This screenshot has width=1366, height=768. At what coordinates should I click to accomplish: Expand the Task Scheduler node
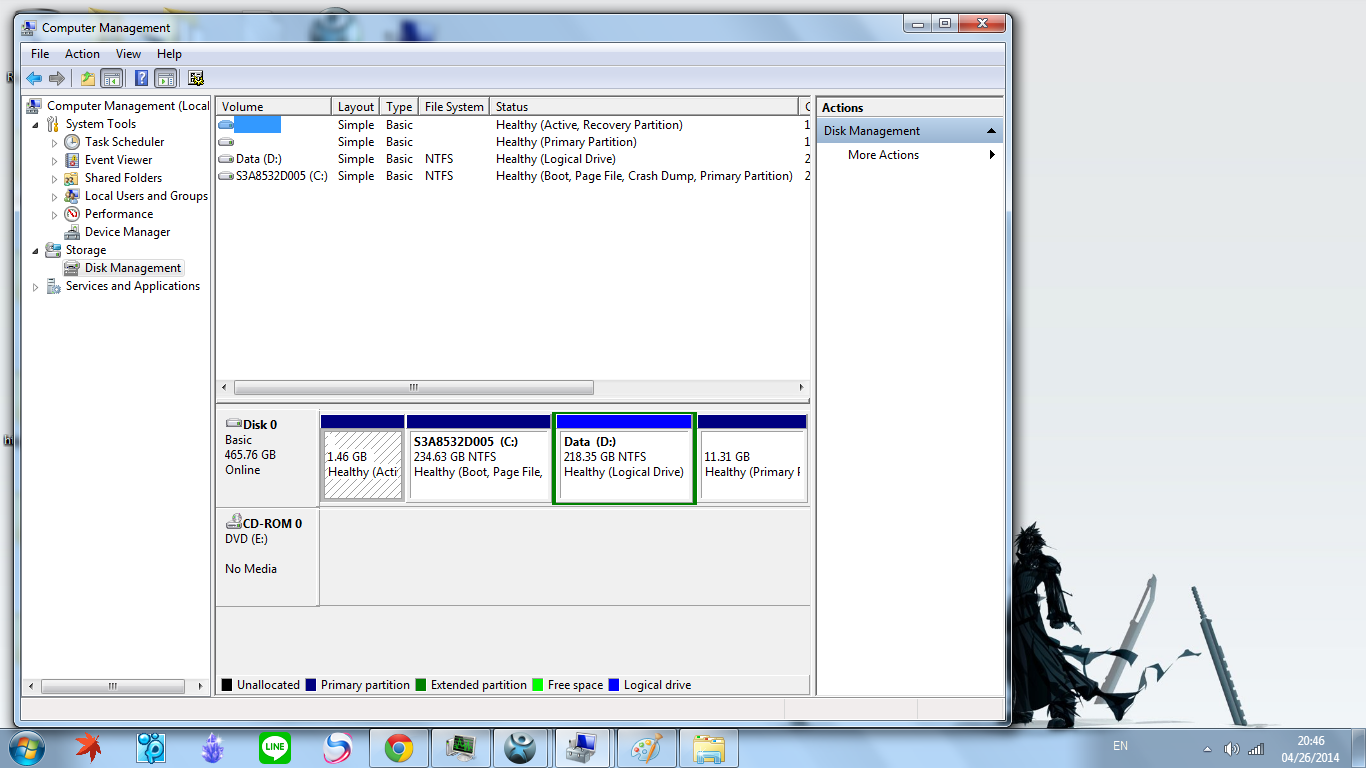tap(55, 143)
